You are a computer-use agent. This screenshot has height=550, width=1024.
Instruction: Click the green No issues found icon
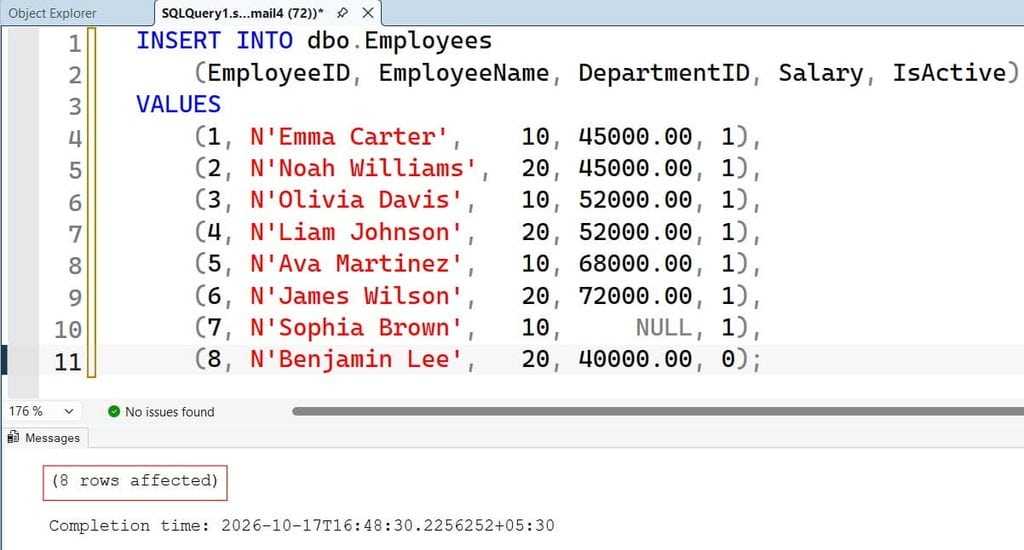coord(114,412)
